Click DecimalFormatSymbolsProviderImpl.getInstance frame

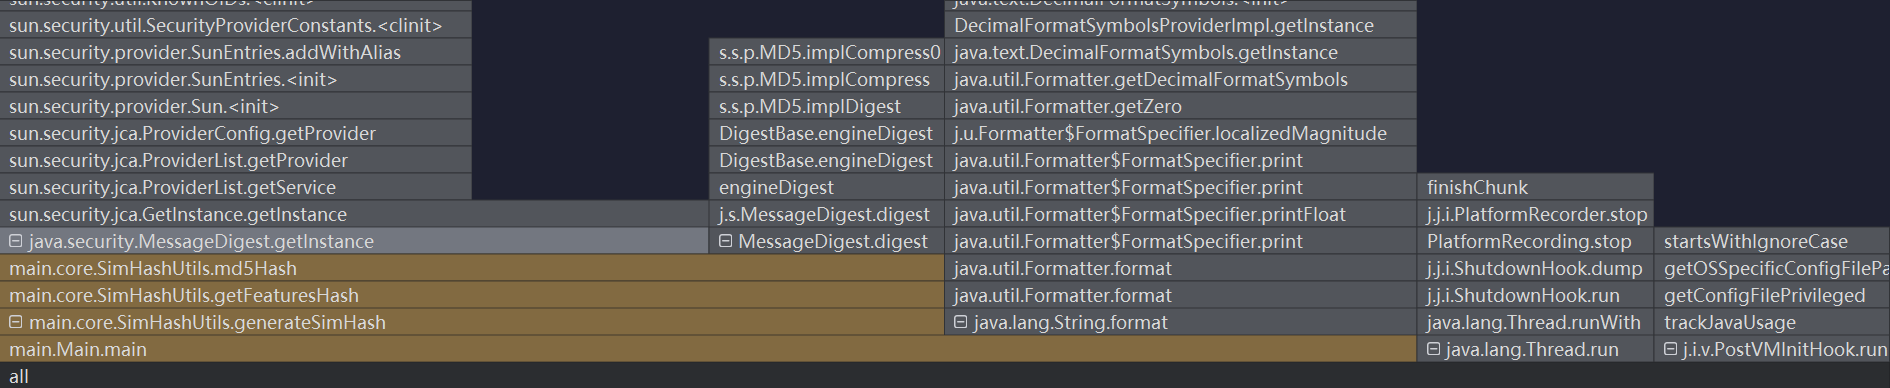pos(1181,25)
